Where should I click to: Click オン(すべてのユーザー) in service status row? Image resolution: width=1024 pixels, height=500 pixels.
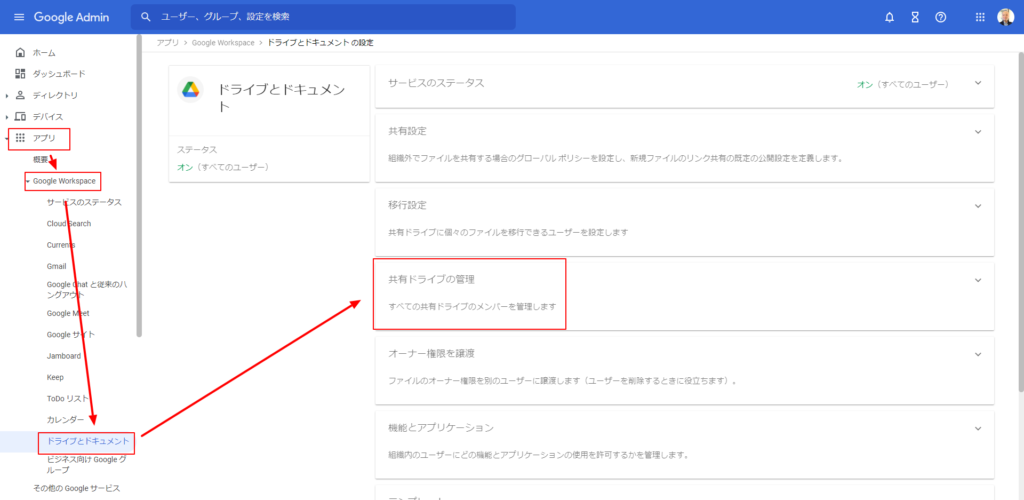(x=903, y=84)
